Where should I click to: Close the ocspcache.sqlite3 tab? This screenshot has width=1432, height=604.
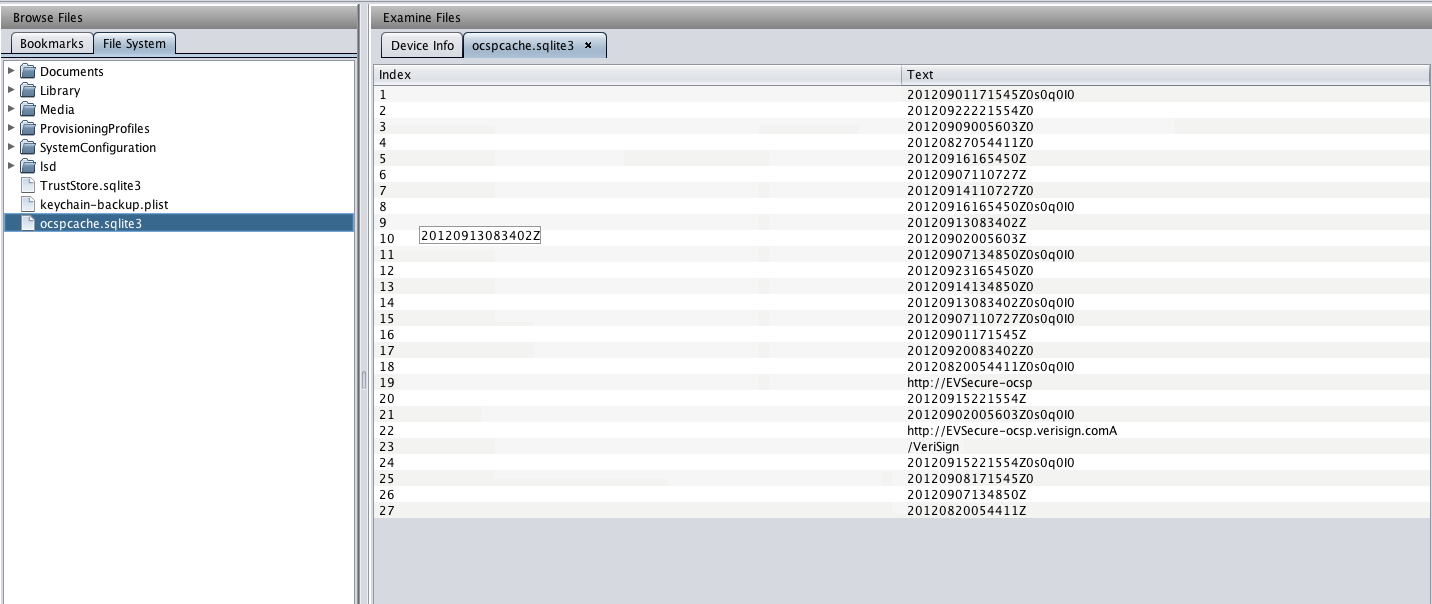588,45
